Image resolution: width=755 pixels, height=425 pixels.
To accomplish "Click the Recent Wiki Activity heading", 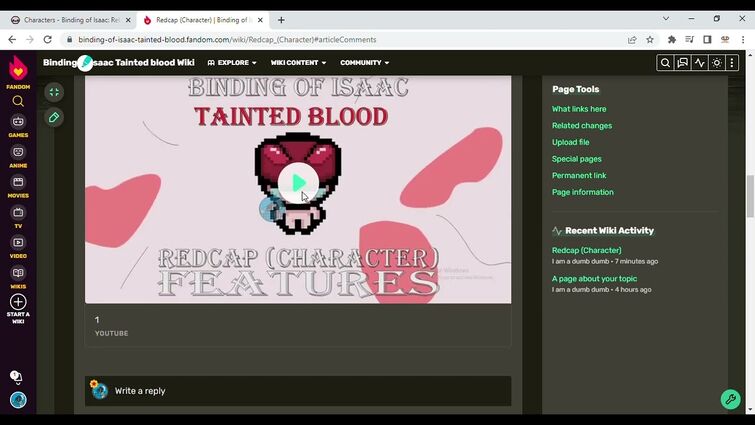I will pos(609,231).
